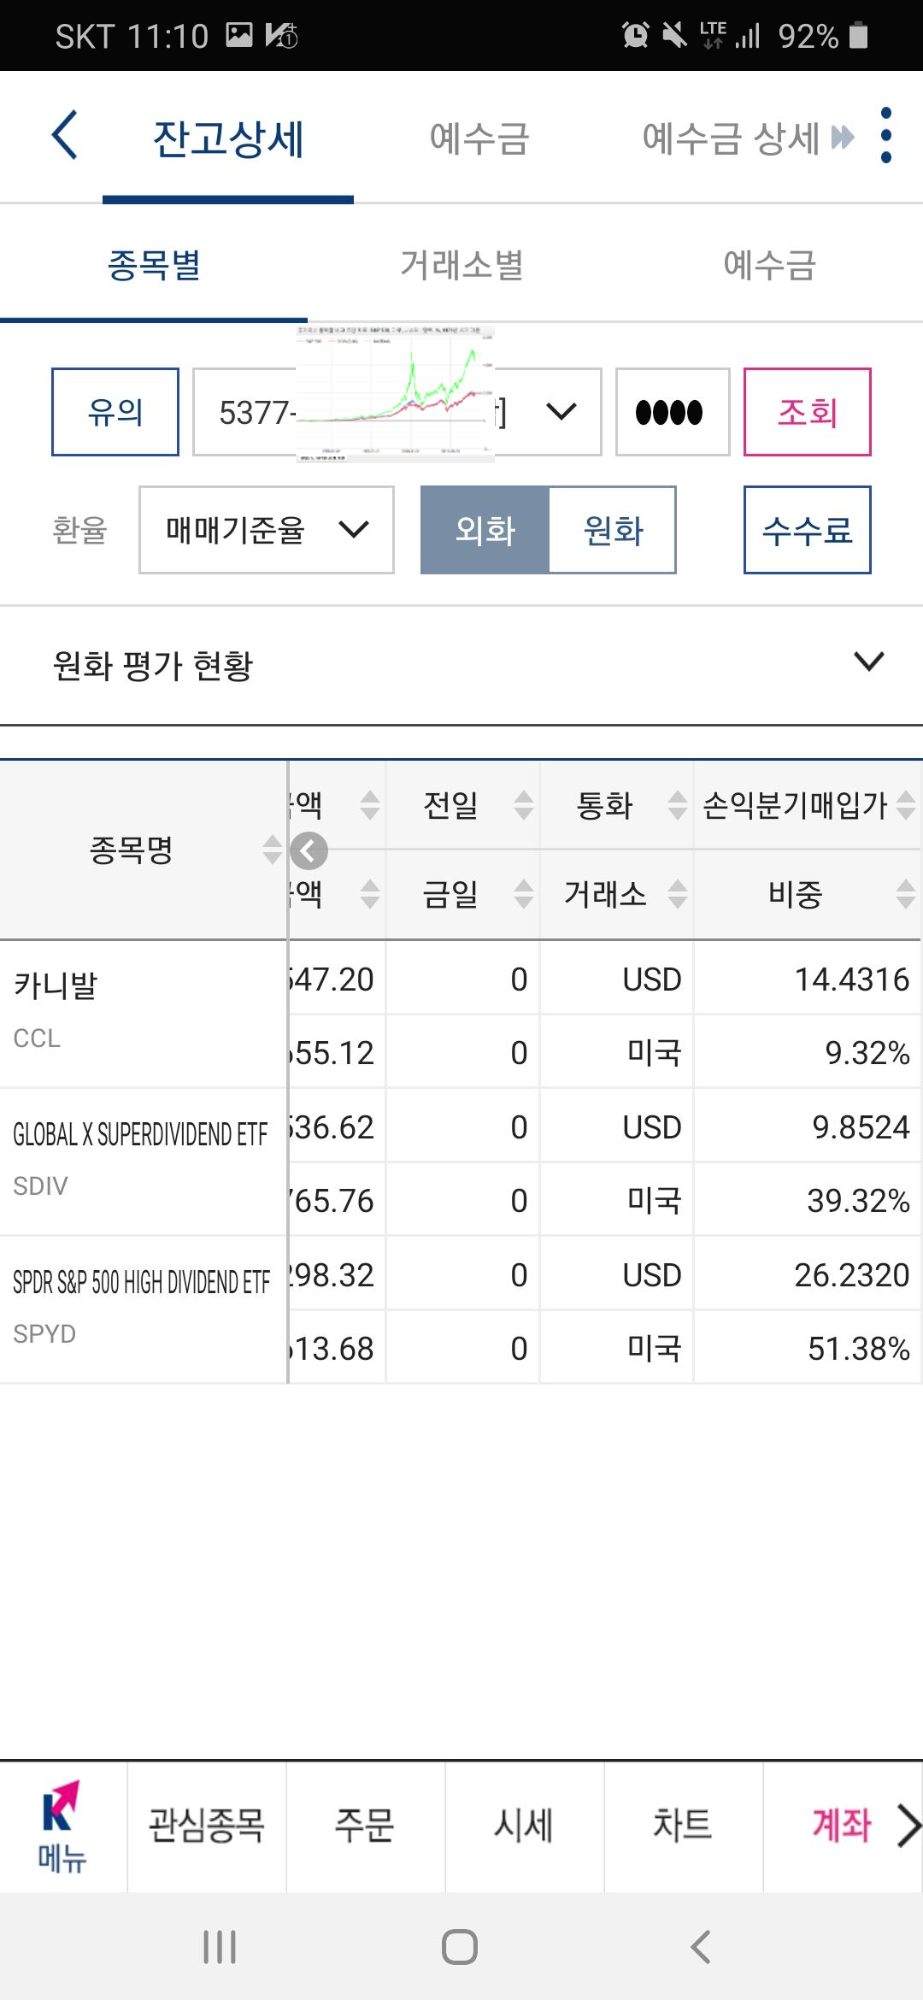The width and height of the screenshot is (923, 2000).
Task: Open the K 메뉴 logo button
Action: click(62, 1826)
